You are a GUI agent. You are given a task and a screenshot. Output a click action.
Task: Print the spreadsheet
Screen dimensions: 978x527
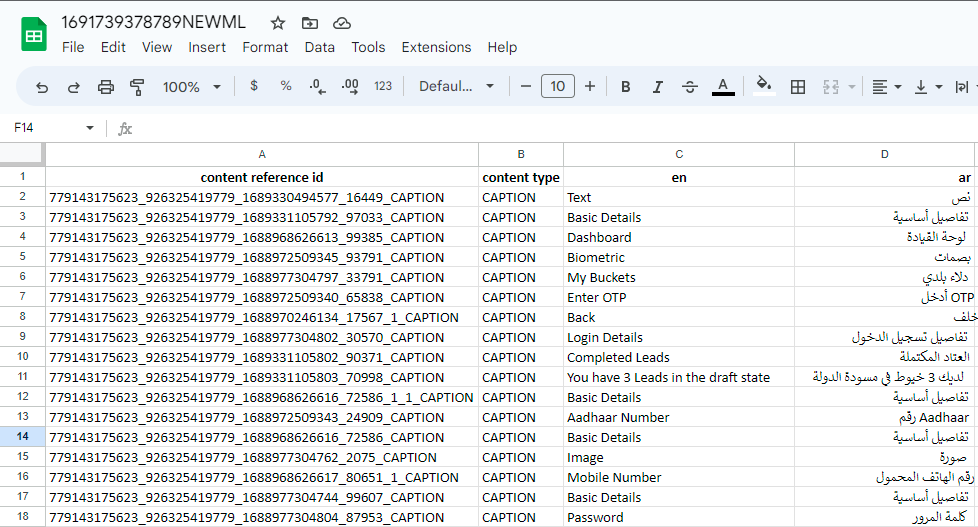coord(105,87)
